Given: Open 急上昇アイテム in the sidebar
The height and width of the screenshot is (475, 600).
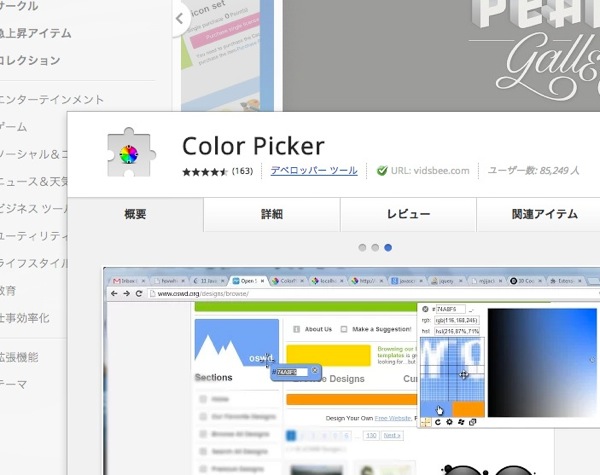Looking at the screenshot, I should 35,33.
